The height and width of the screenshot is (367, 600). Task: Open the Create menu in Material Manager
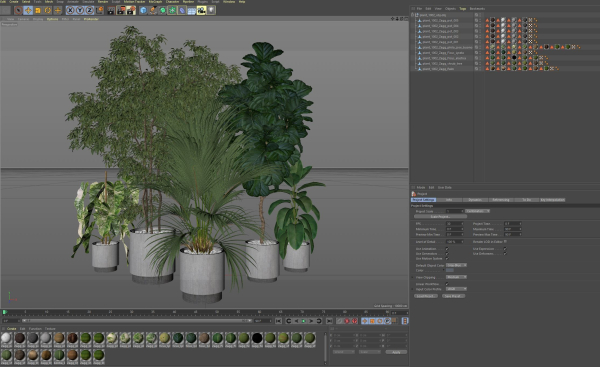(x=12, y=329)
